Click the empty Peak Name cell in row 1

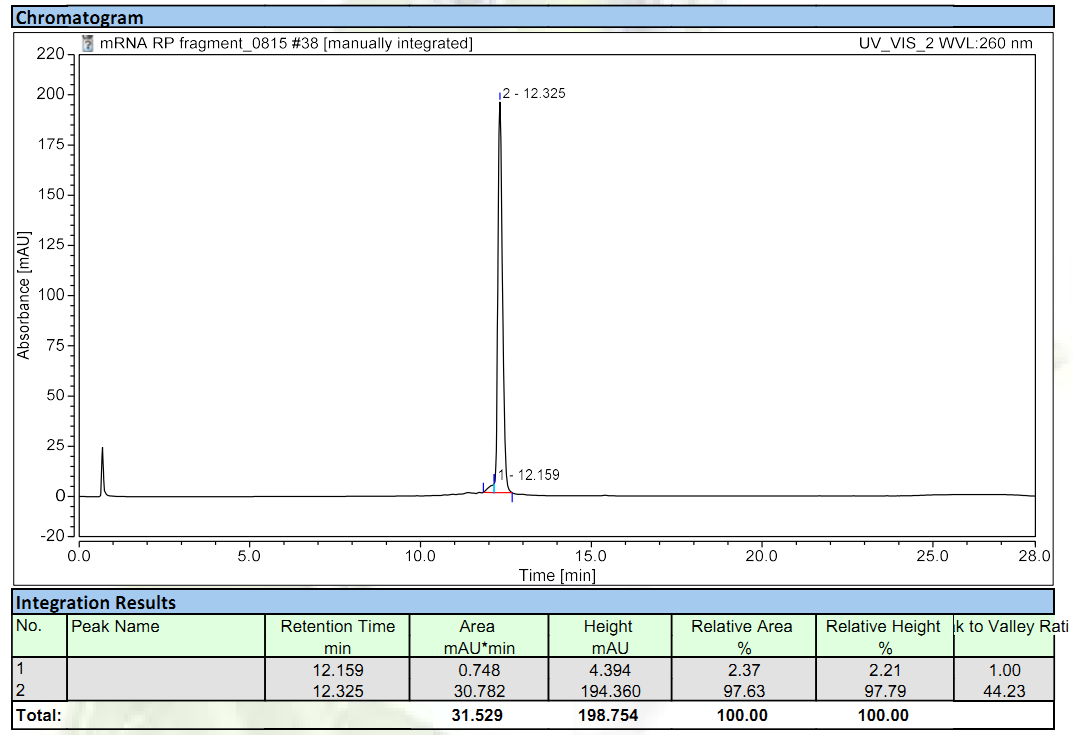[165, 671]
